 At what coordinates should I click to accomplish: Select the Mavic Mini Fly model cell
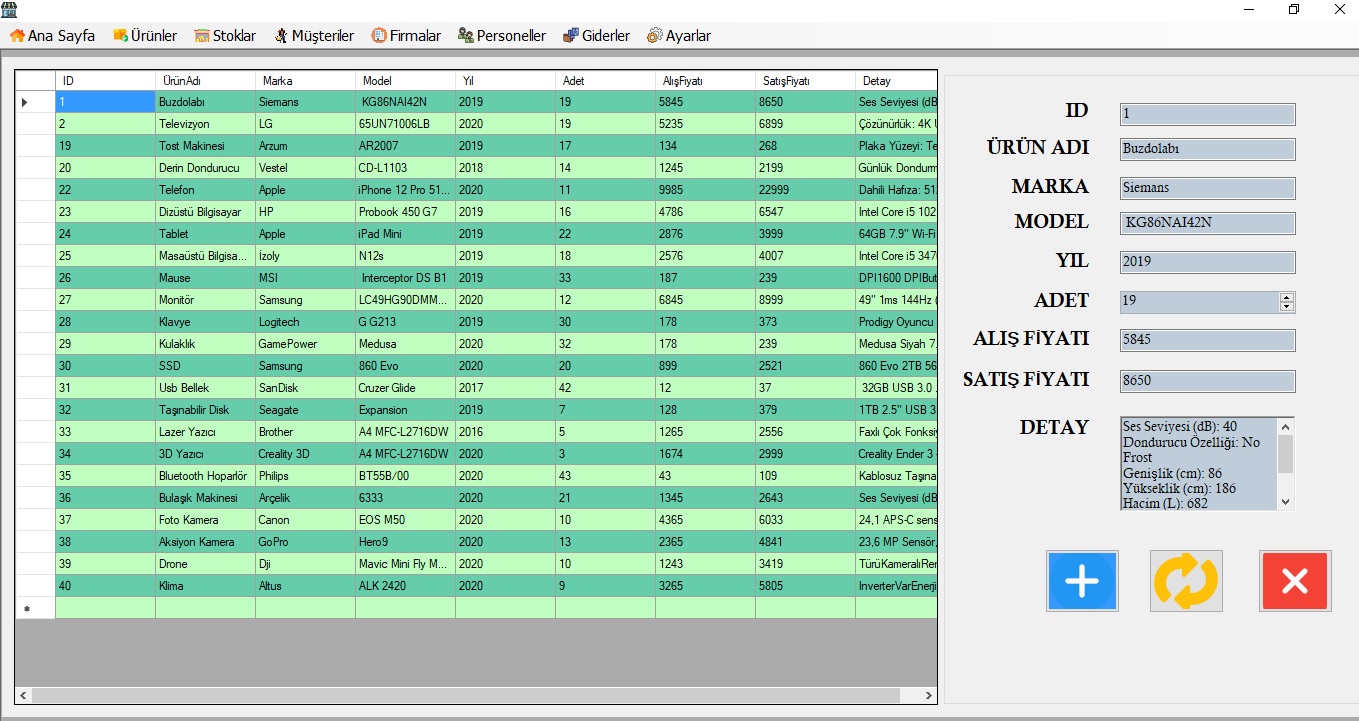[x=405, y=564]
